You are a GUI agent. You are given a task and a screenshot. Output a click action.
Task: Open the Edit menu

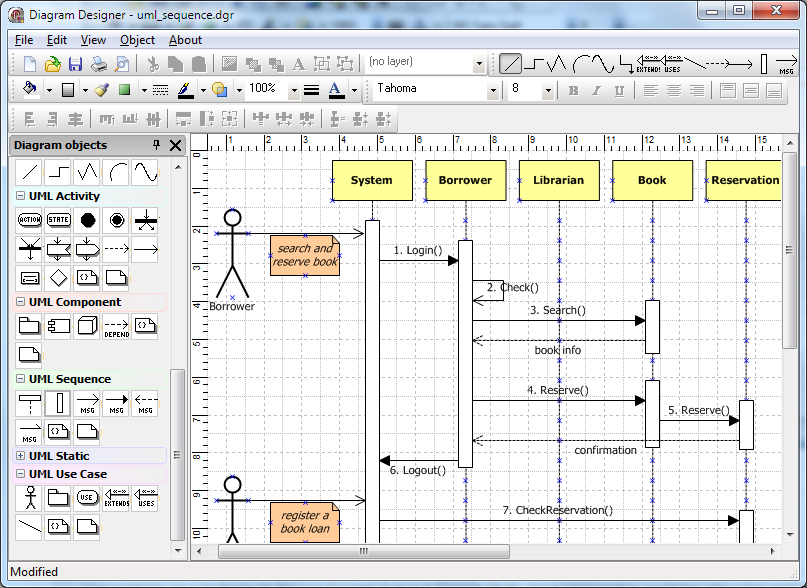pos(57,40)
